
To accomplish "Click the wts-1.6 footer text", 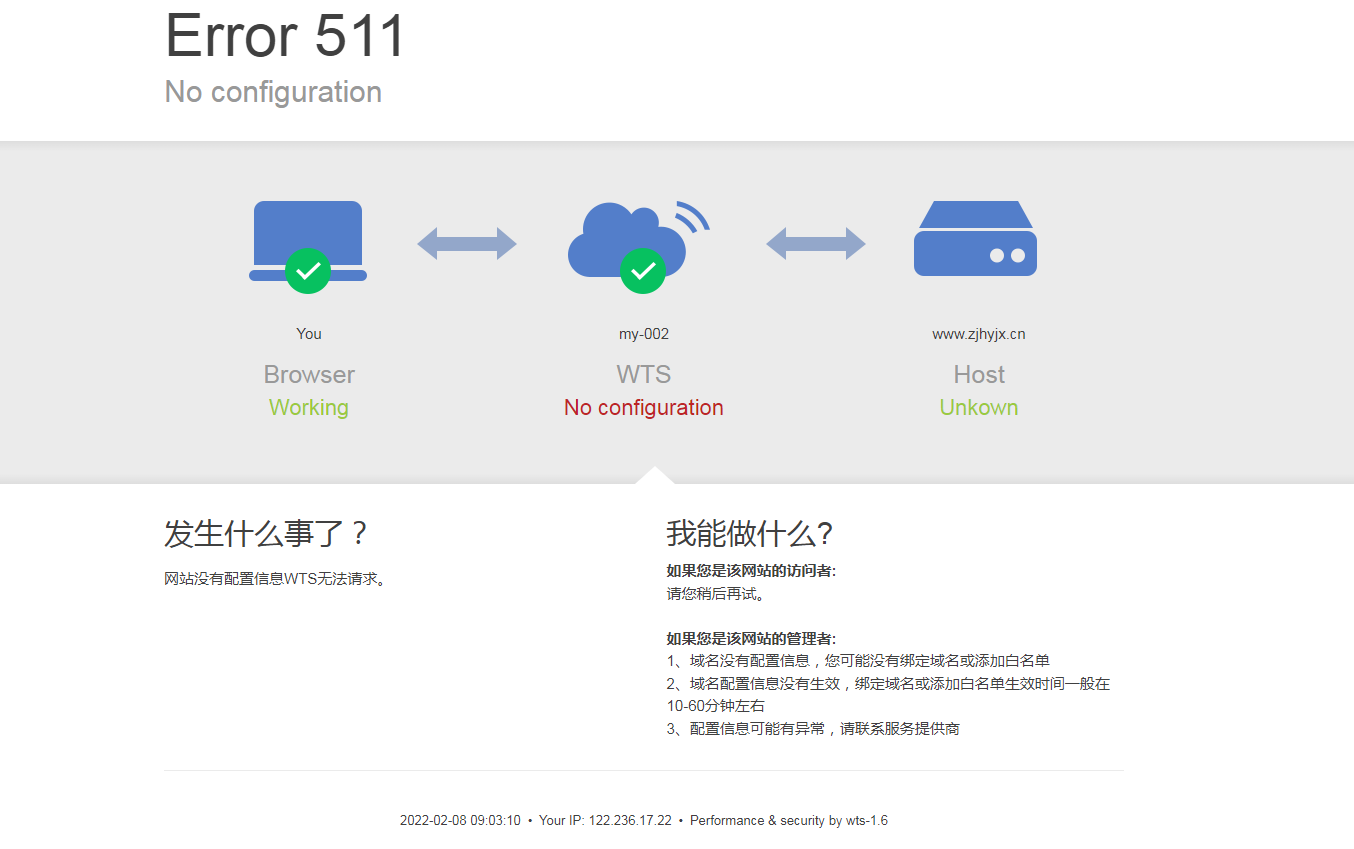I will pyautogui.click(x=866, y=821).
